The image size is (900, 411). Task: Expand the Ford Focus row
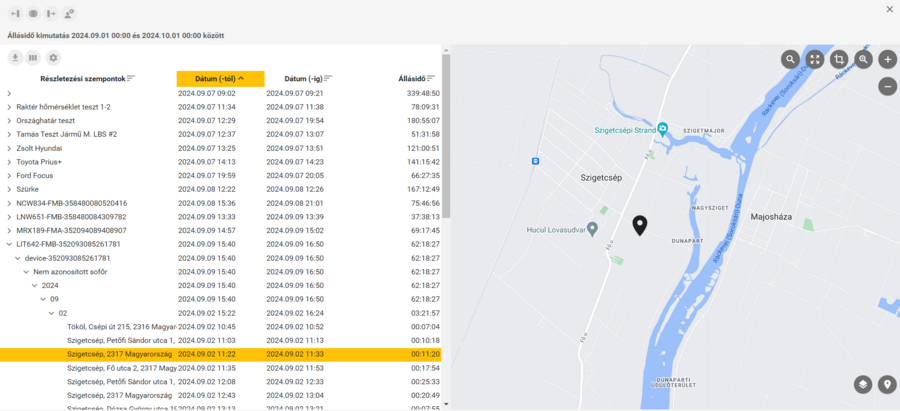(9, 176)
